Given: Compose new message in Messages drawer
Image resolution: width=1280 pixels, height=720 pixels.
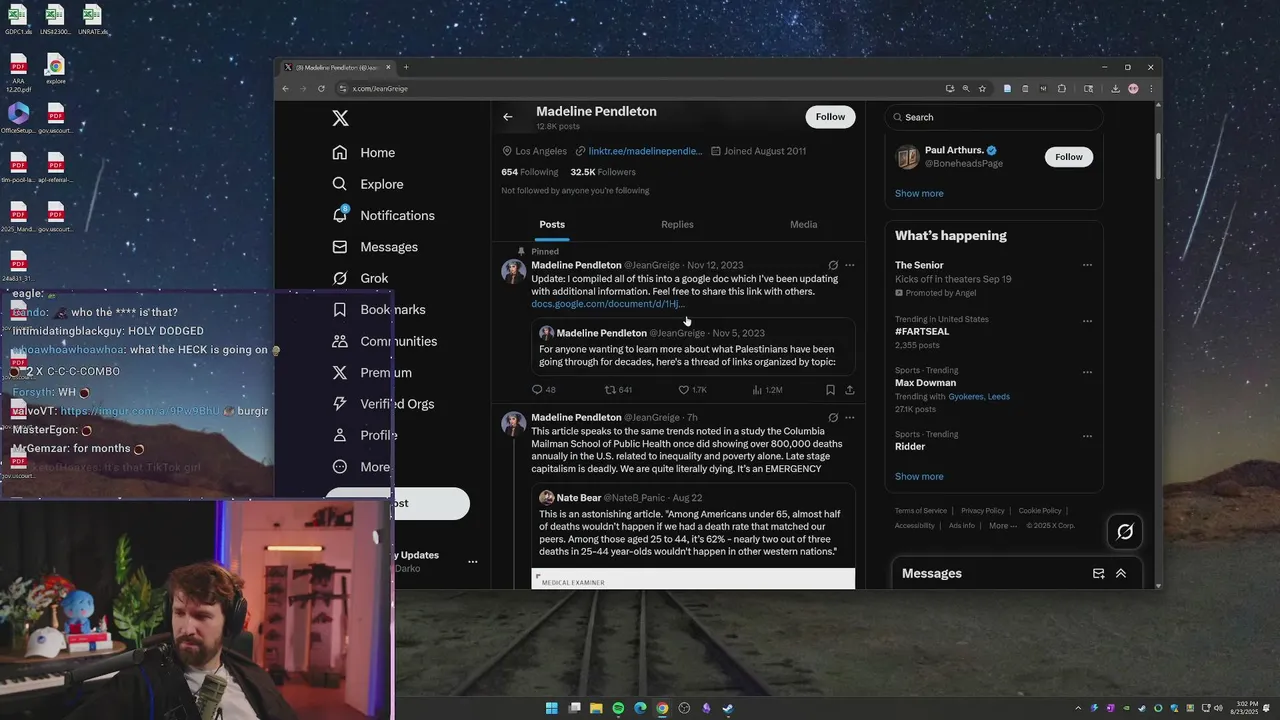Looking at the screenshot, I should [x=1098, y=573].
